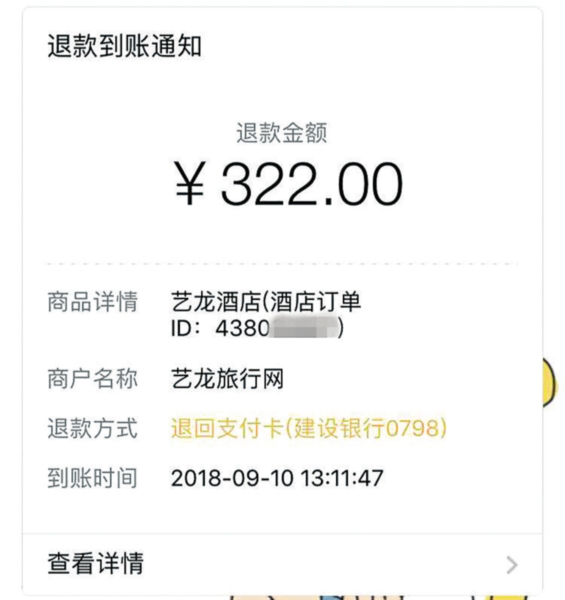Tap the refund amount ¥322.00
Image resolution: width=565 pixels, height=600 pixels.
[x=288, y=184]
